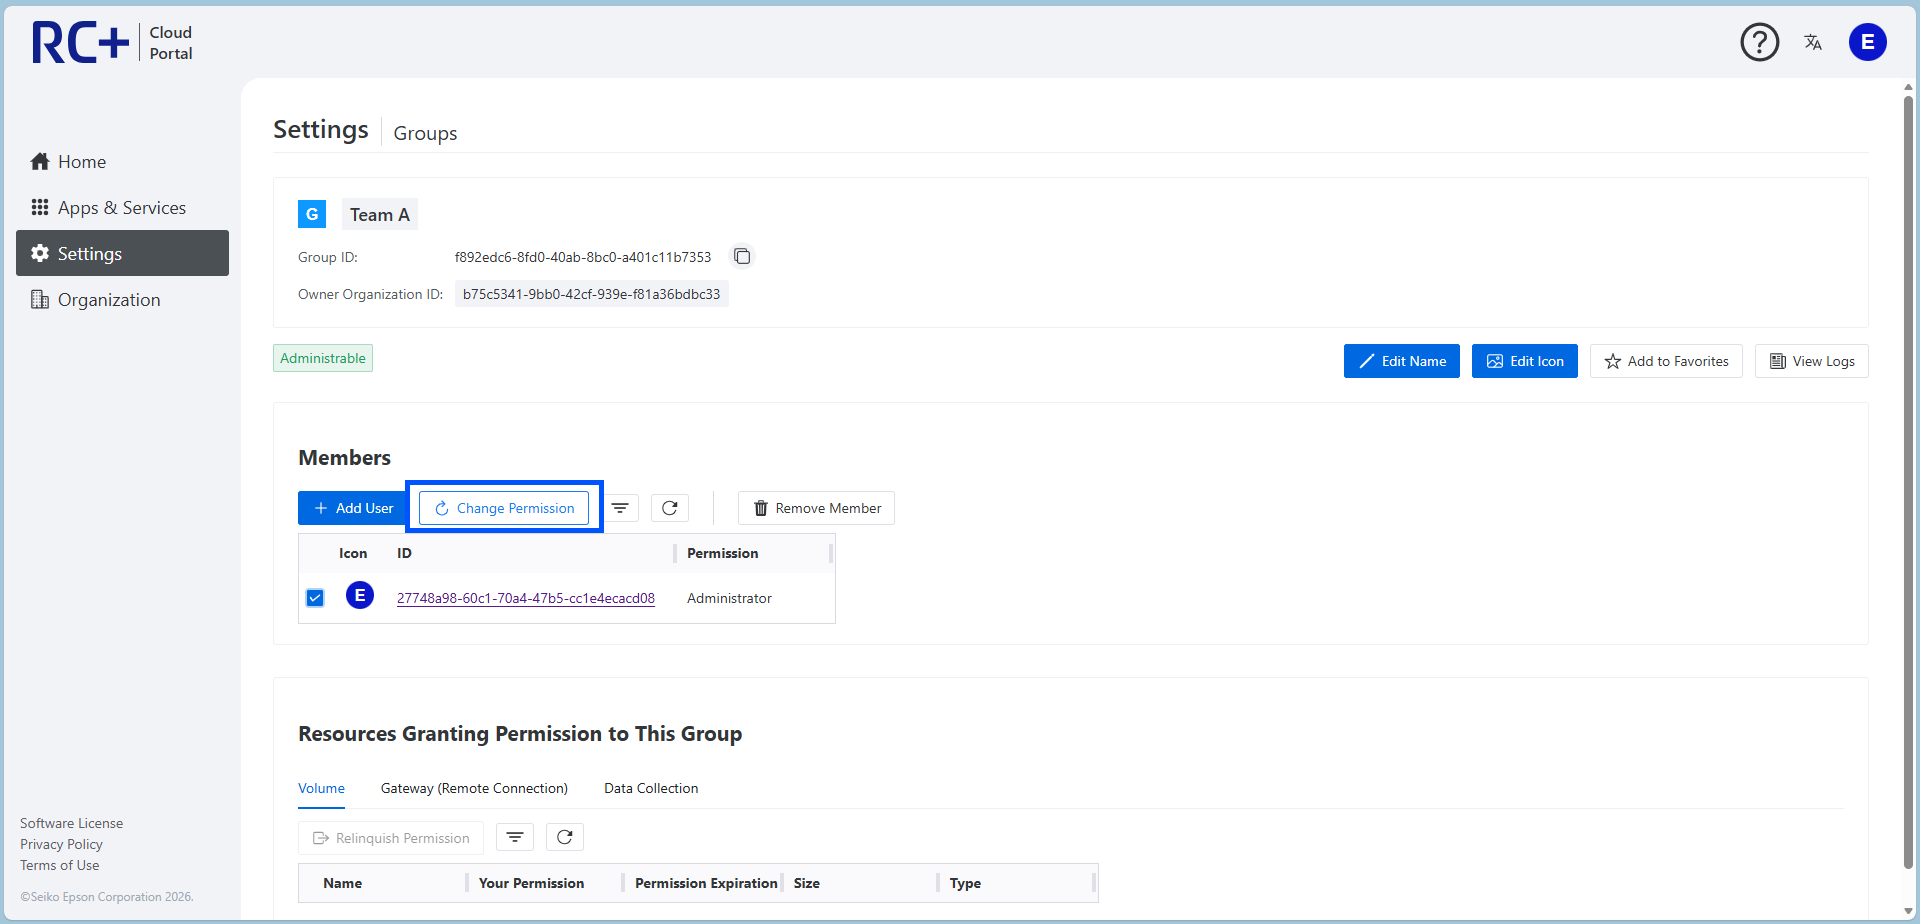Add this group to Favorites
1920x924 pixels.
[x=1666, y=361]
